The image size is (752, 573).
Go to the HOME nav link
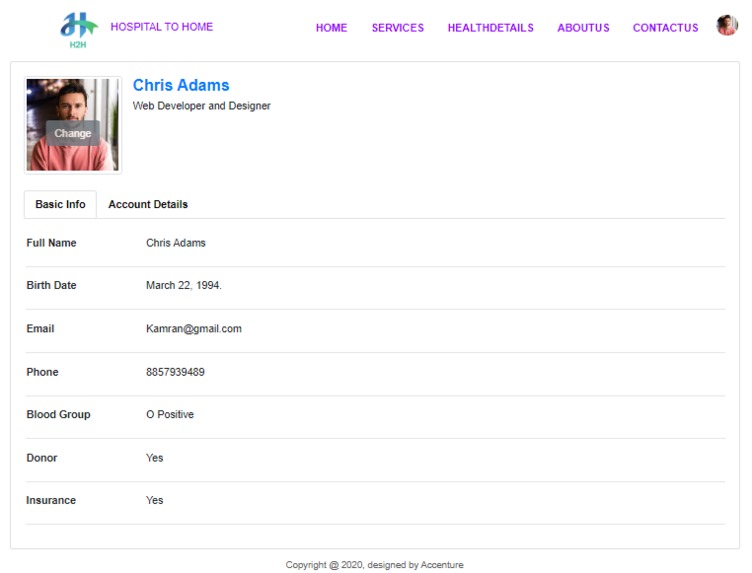click(x=331, y=28)
